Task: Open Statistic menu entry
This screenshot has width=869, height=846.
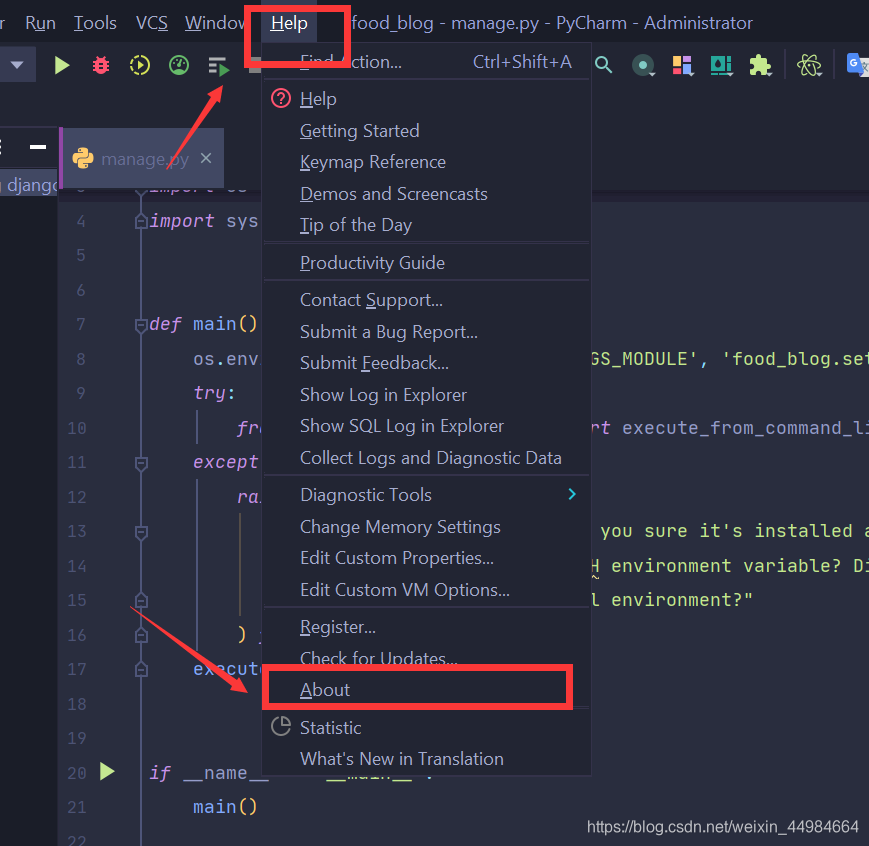Action: (427, 727)
